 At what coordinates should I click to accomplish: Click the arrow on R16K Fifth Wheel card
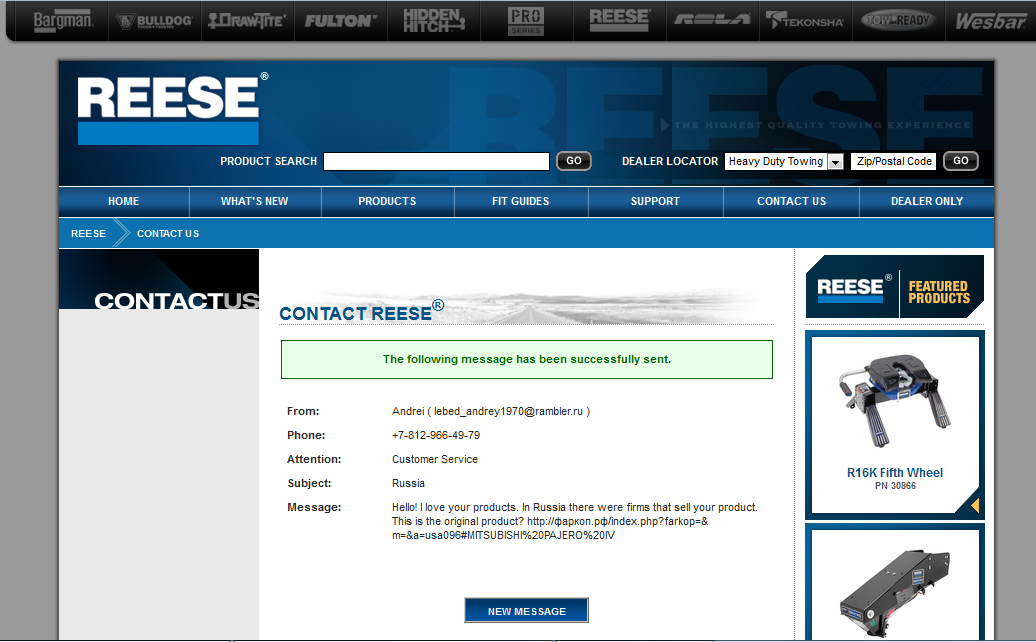[x=974, y=505]
